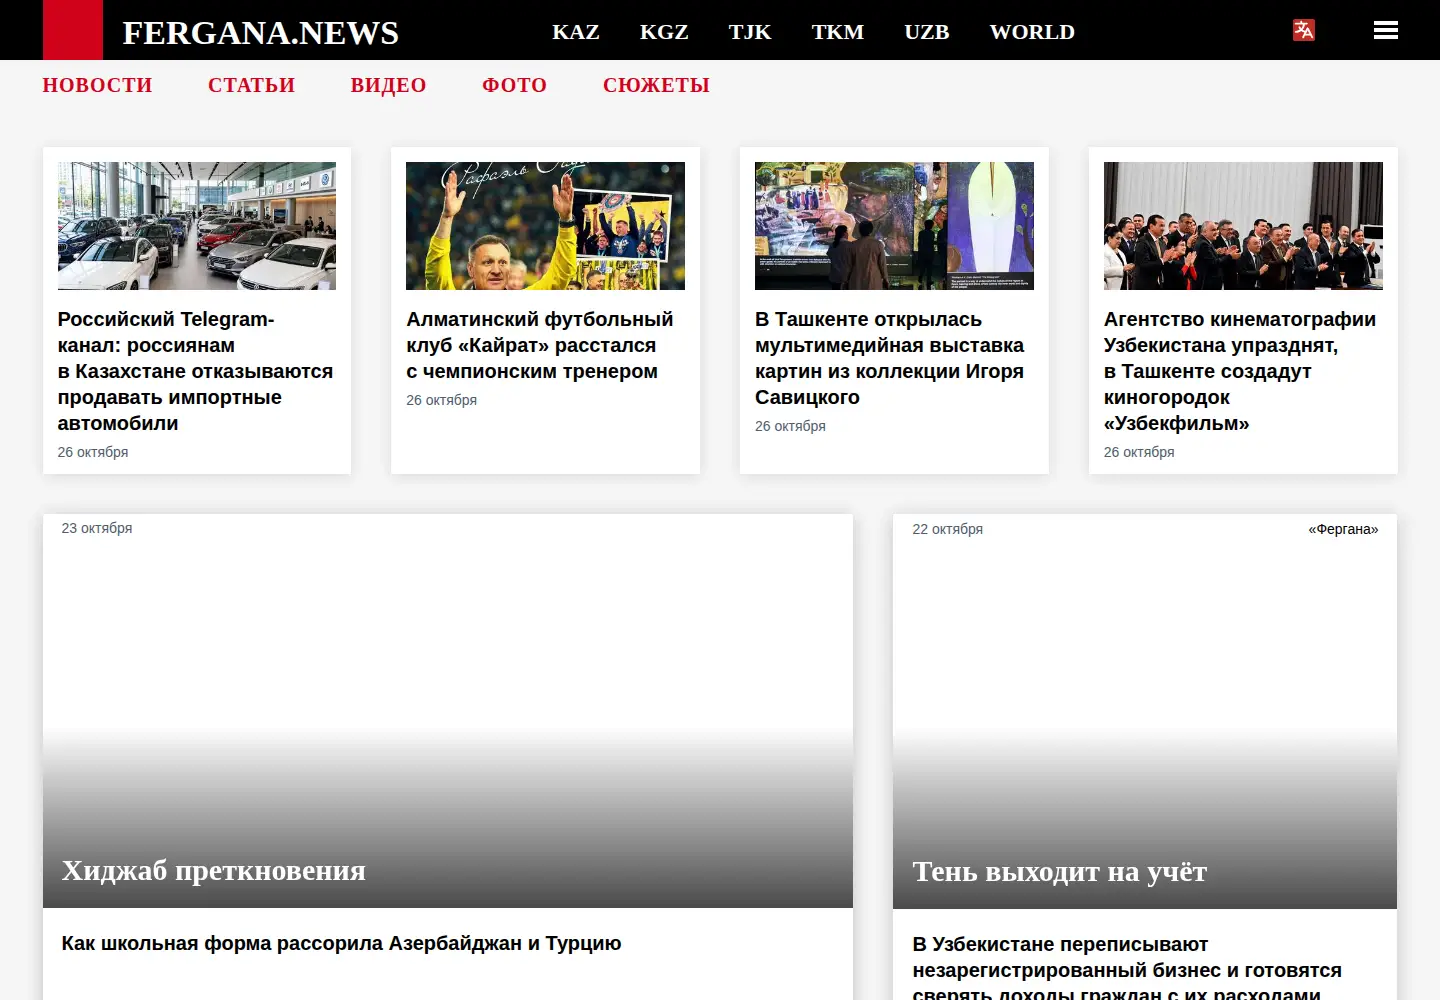Click the date under the Kairat headline
The image size is (1440, 1000).
(442, 400)
